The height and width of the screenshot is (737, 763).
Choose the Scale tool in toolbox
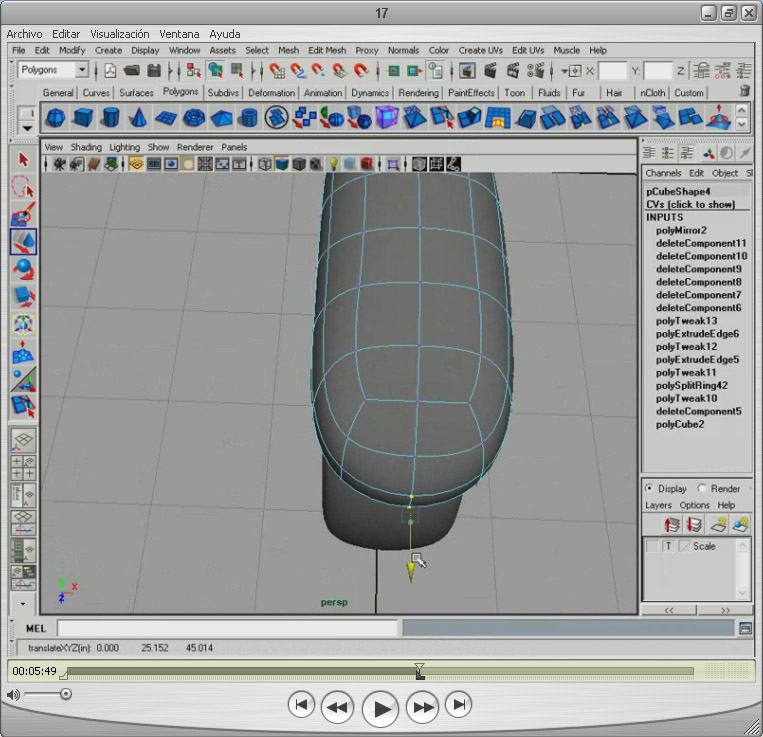(23, 296)
